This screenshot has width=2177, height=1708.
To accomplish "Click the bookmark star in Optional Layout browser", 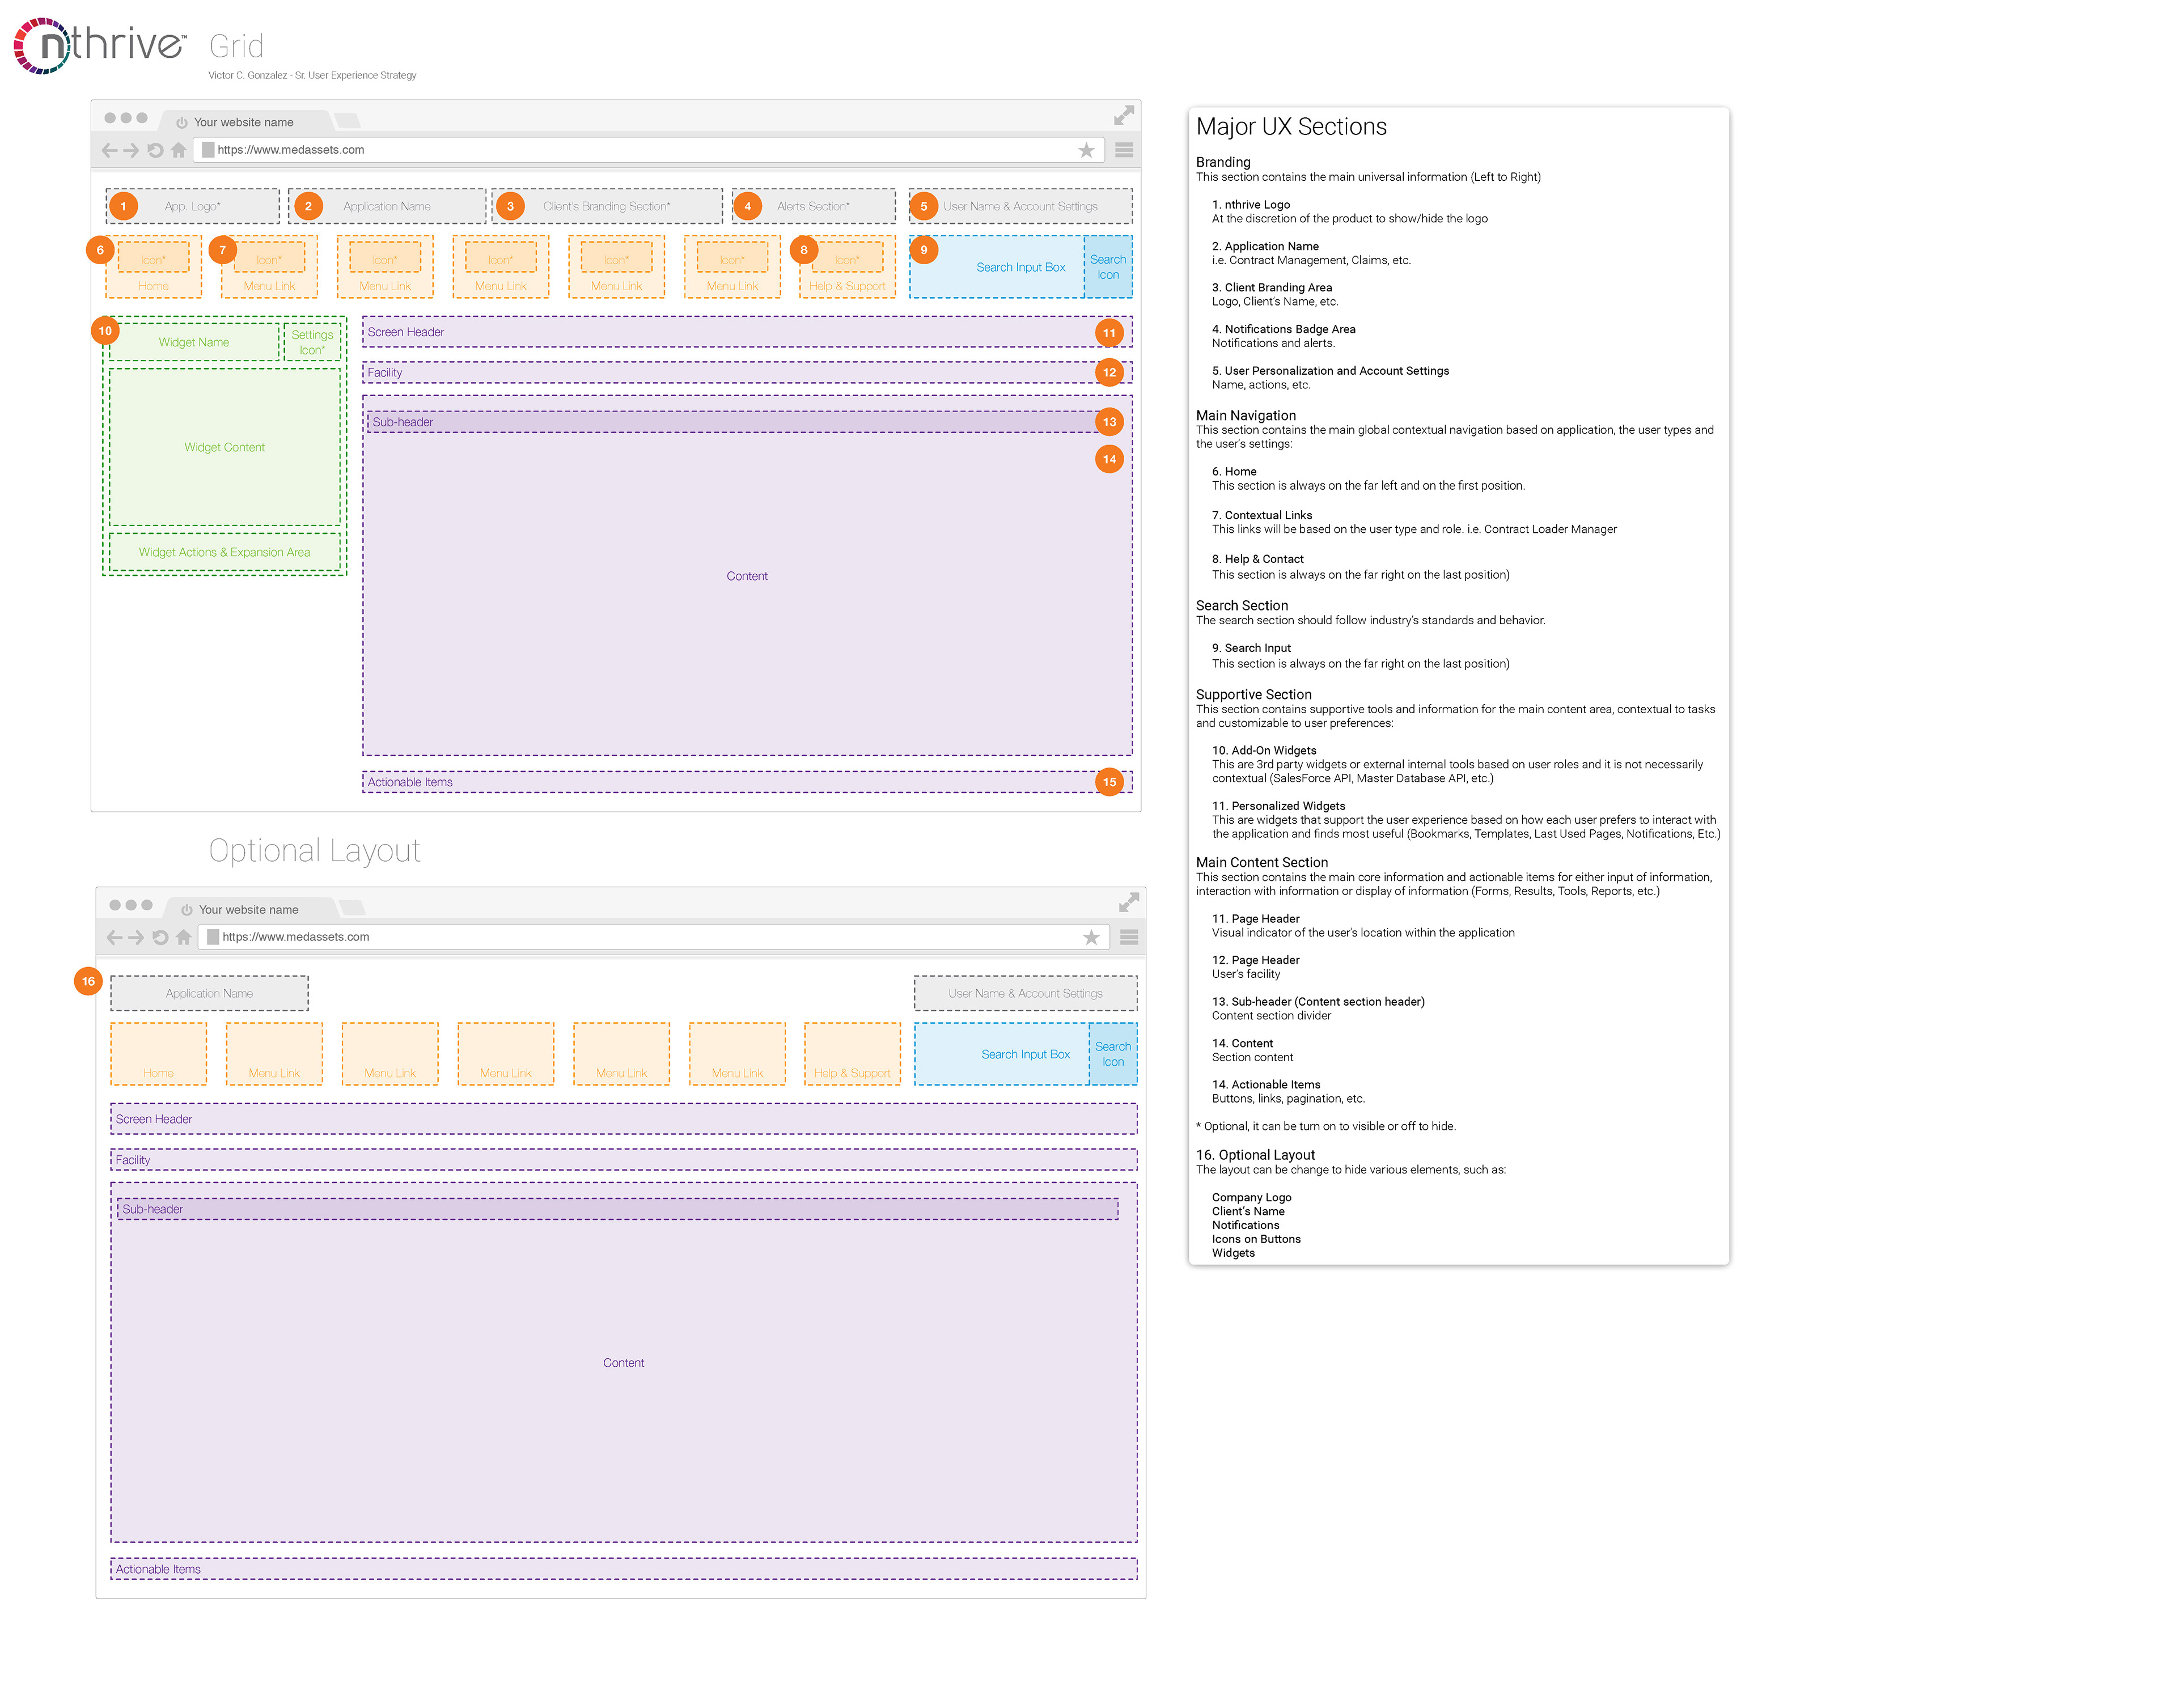I will coord(1091,937).
